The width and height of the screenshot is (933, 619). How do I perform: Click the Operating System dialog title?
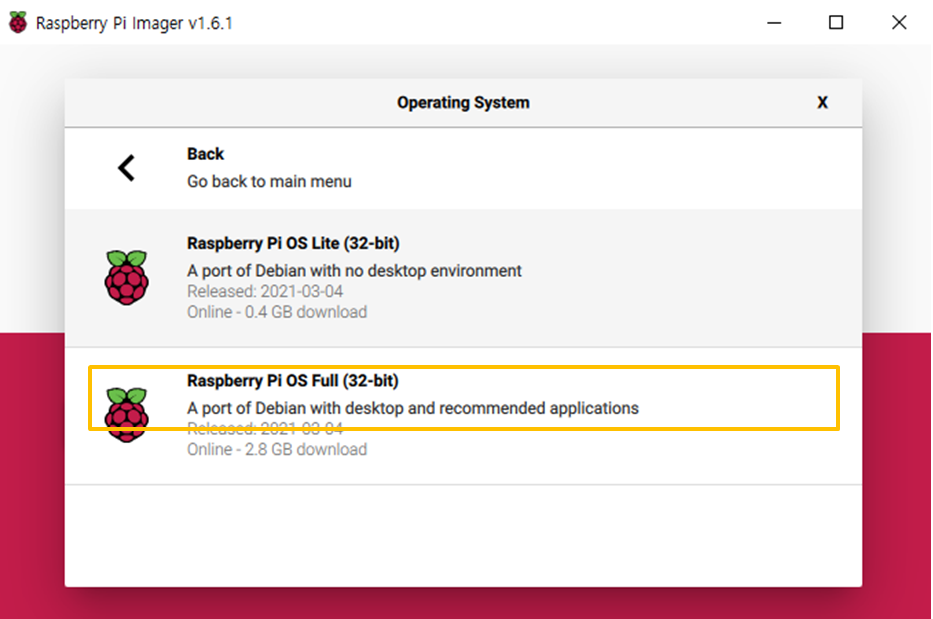(x=463, y=102)
